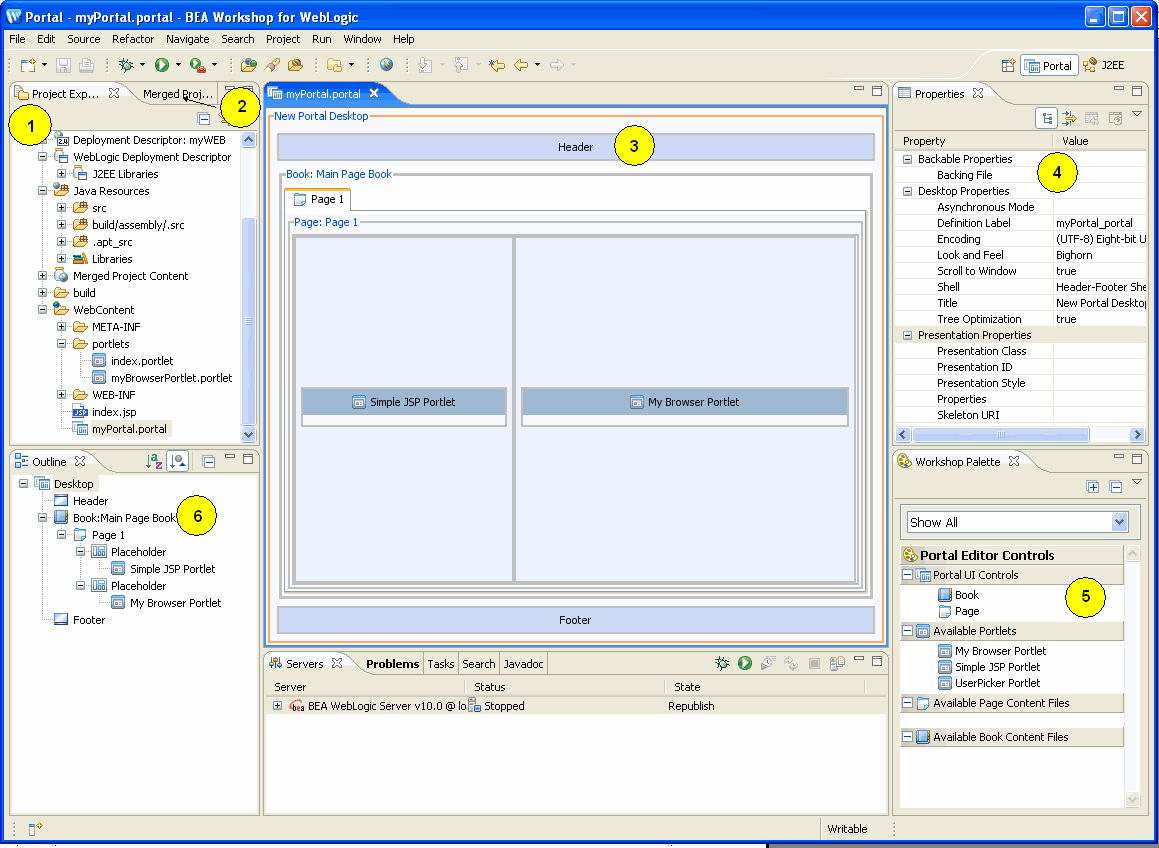
Task: Publish changes to the server
Action: tap(836, 663)
